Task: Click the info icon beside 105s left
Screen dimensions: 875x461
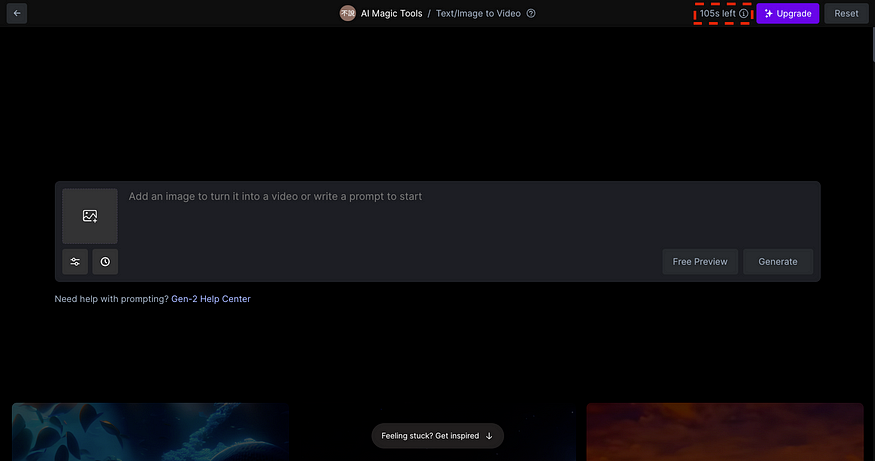Action: coord(744,13)
